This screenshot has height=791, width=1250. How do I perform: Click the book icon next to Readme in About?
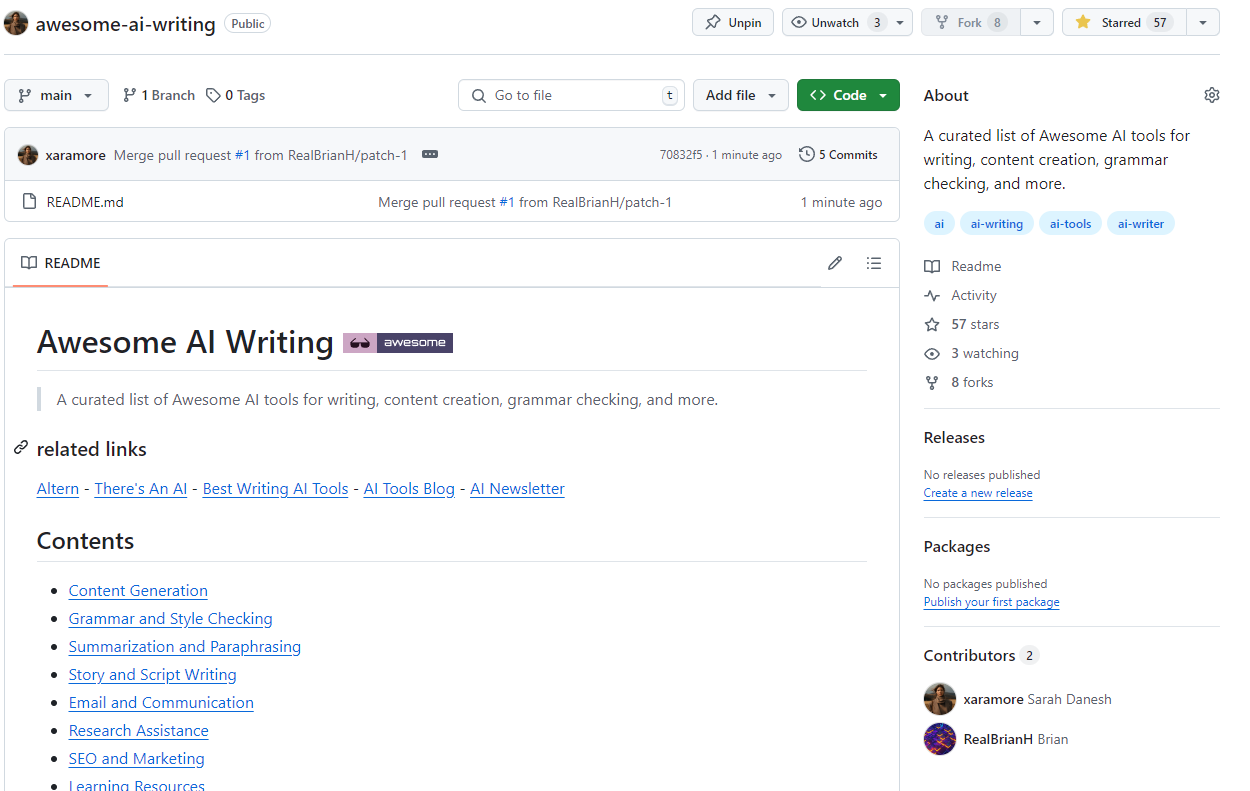pyautogui.click(x=932, y=266)
